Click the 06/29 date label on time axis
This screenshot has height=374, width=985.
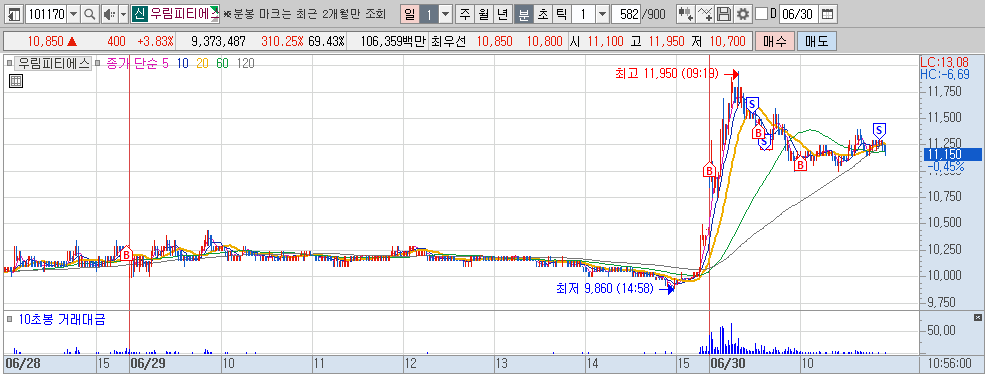pos(147,364)
